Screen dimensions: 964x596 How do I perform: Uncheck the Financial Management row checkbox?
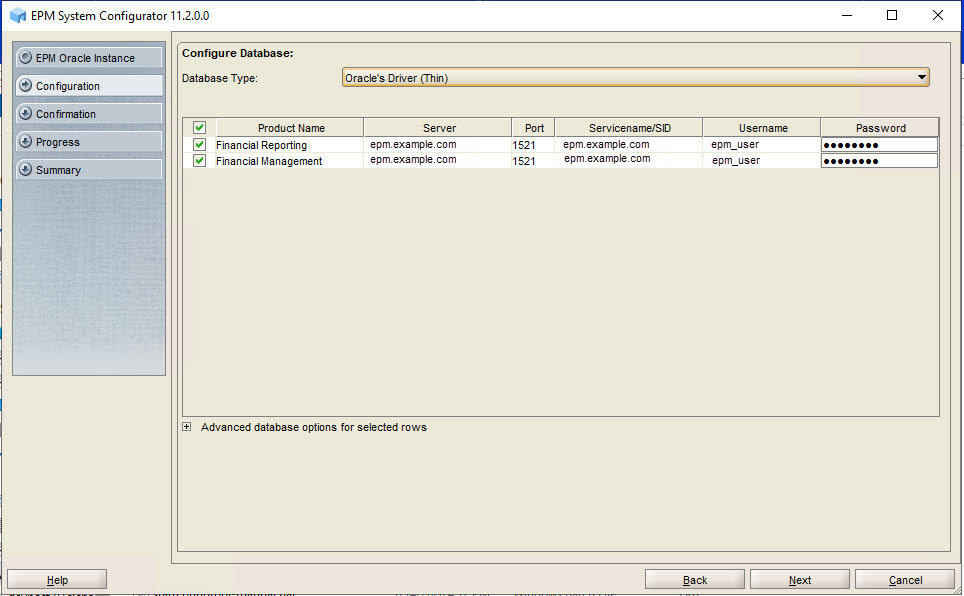[x=199, y=161]
